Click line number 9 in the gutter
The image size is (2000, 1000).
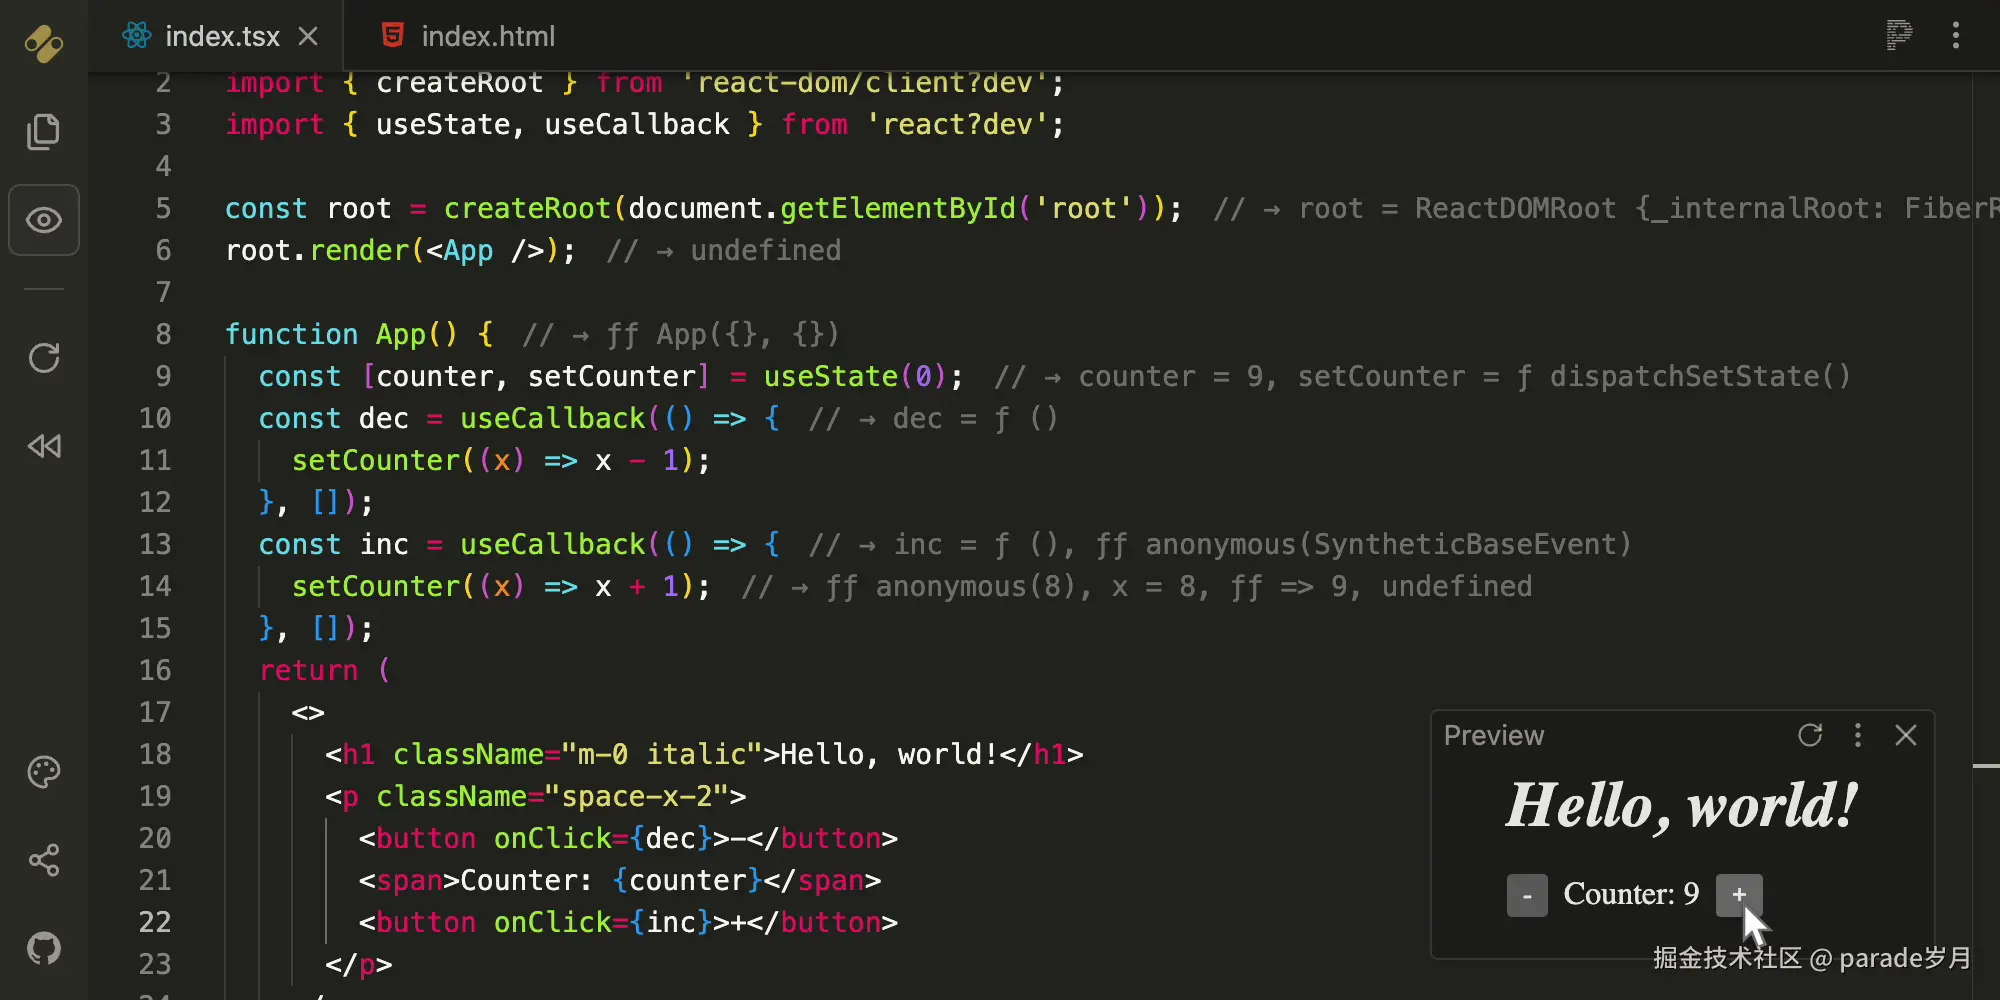163,376
